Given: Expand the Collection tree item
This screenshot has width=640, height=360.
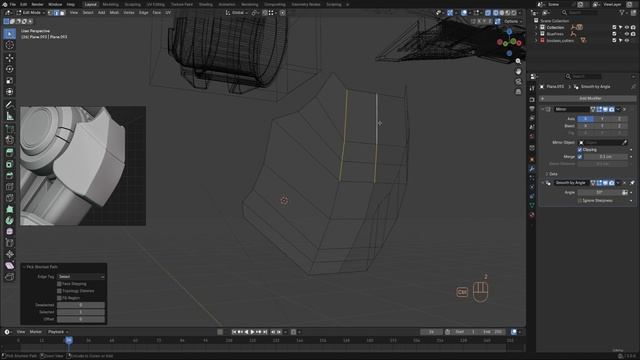Looking at the screenshot, I should tap(536, 27).
